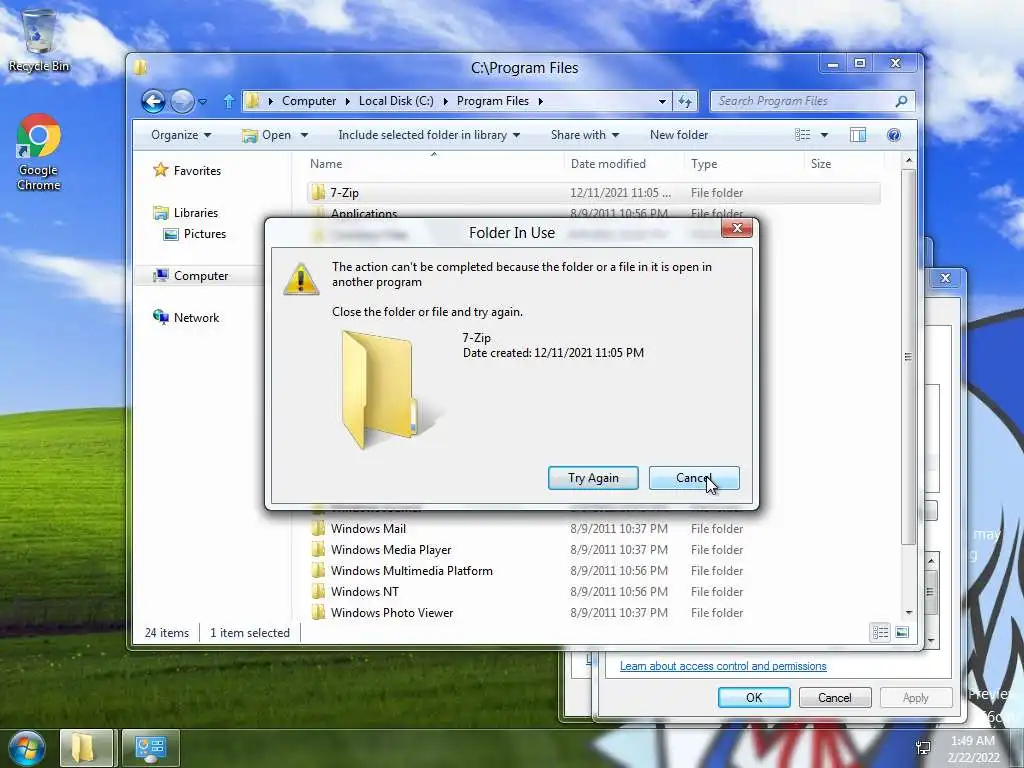Select Network in the navigation pane
1024x768 pixels.
(186, 317)
